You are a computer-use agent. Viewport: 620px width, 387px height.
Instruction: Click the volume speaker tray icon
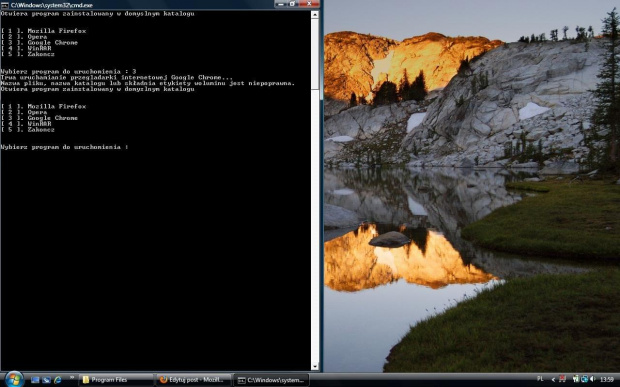(x=592, y=379)
